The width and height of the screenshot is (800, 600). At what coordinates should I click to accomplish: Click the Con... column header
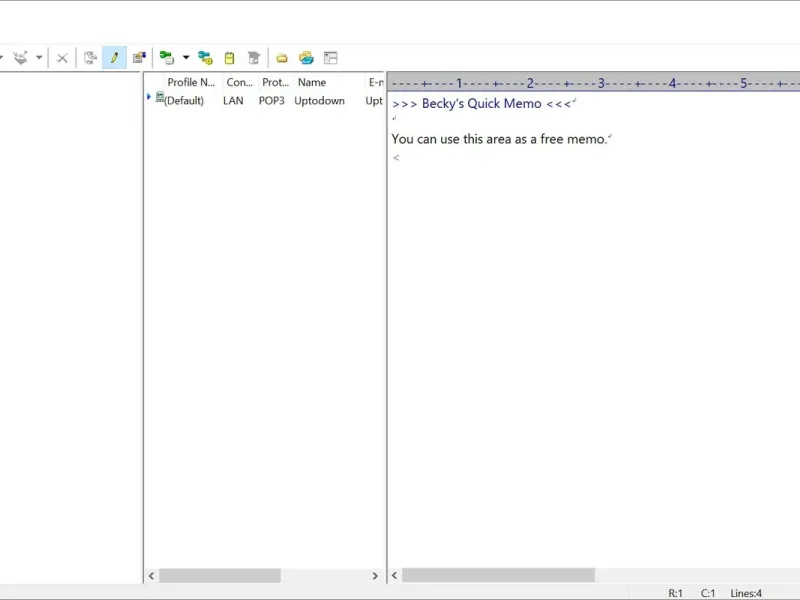[239, 82]
